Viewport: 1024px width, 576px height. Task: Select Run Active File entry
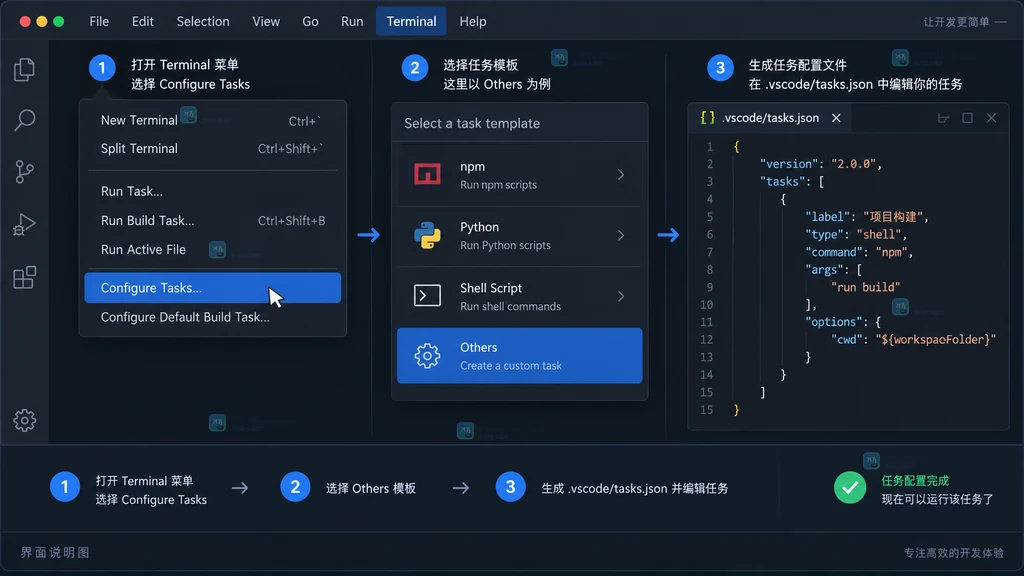(212, 249)
